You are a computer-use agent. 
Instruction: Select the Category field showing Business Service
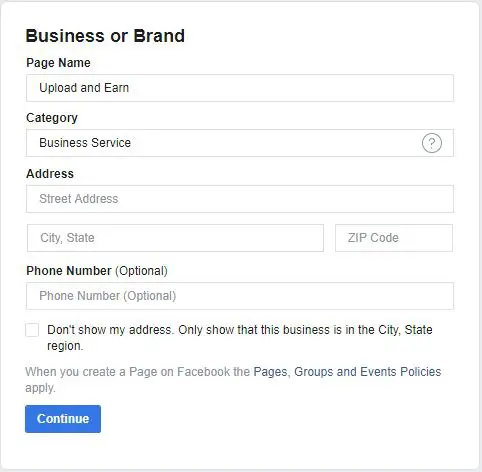point(240,143)
